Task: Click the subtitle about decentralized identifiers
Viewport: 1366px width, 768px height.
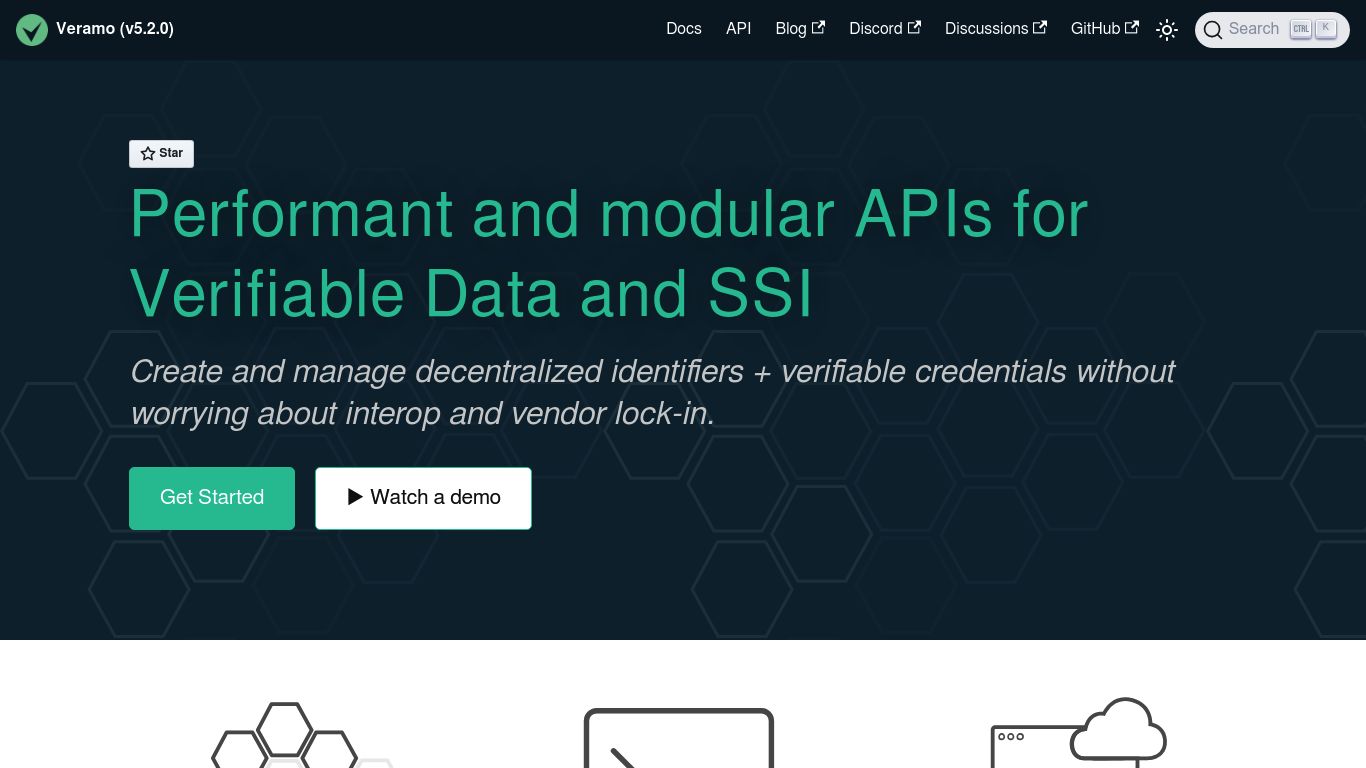Action: coord(652,392)
